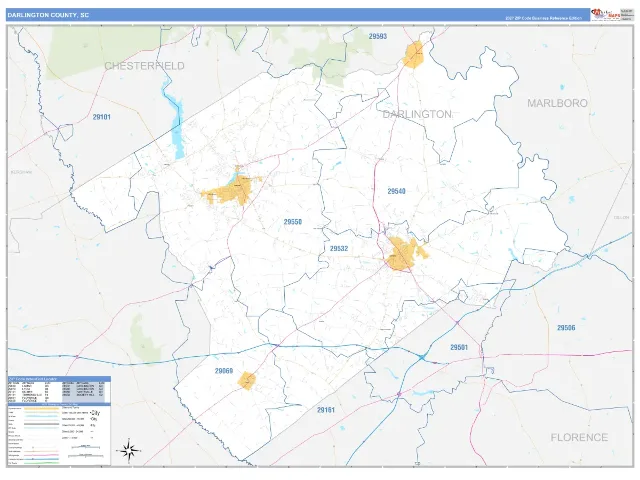Image resolution: width=640 pixels, height=480 pixels.
Task: Click the green line swatch at the legend bottom
Action: [x=42, y=463]
